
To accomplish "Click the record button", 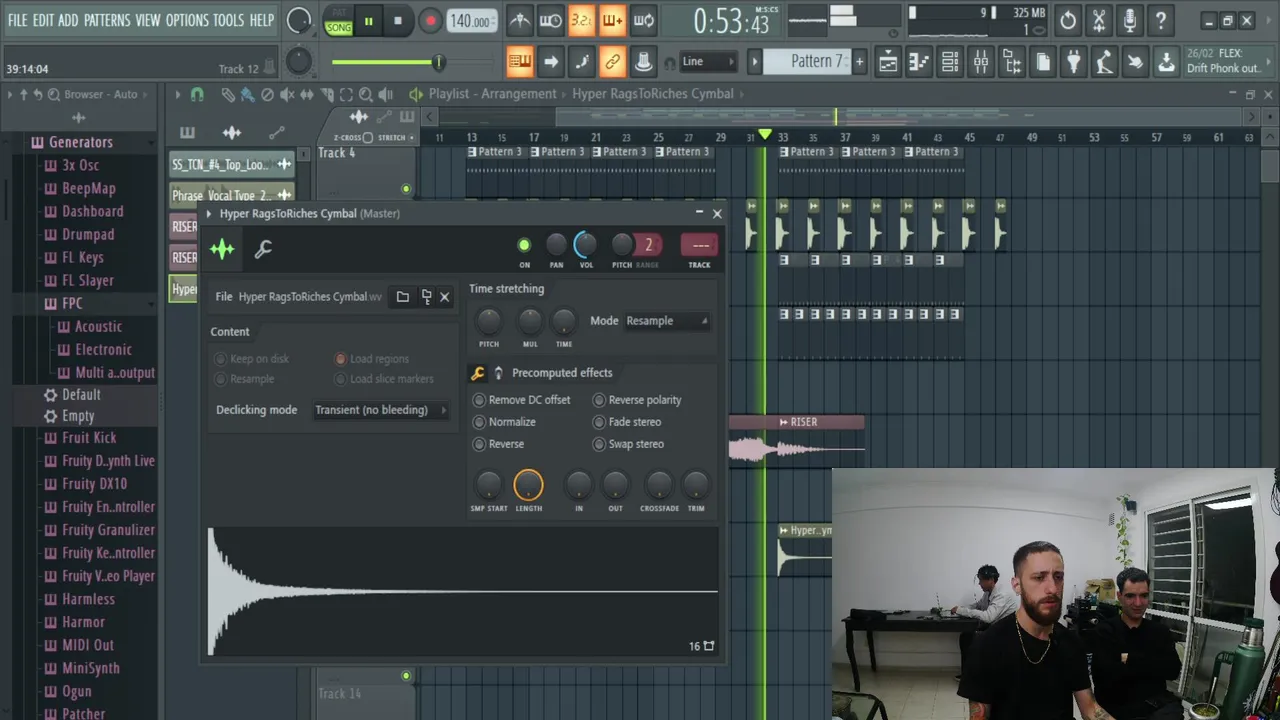I will pyautogui.click(x=430, y=21).
